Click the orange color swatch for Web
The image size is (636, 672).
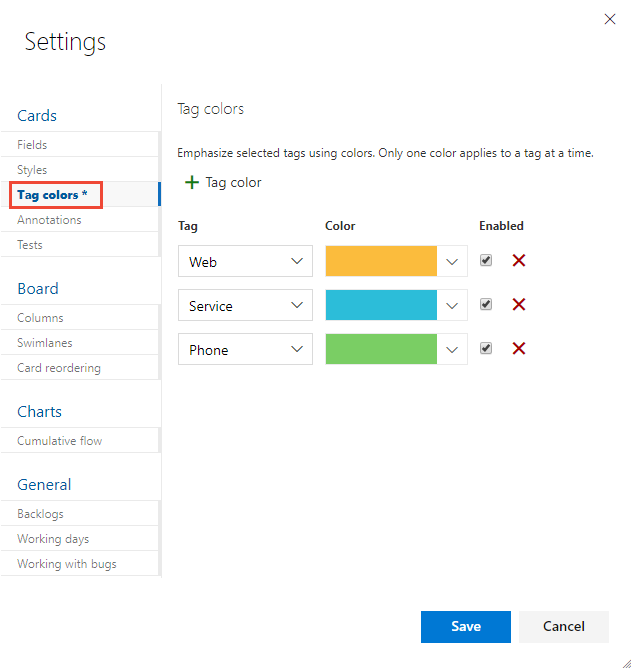click(381, 261)
